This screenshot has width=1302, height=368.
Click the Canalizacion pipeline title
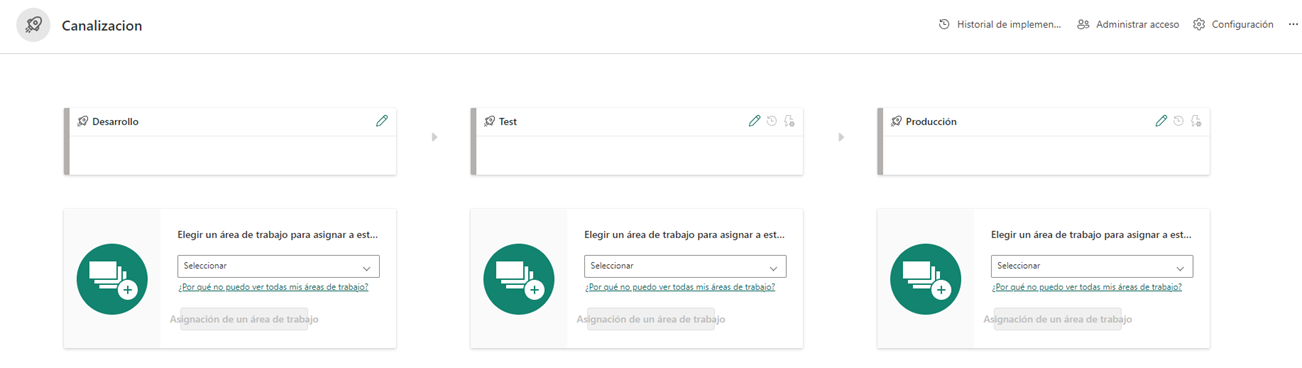coord(102,26)
